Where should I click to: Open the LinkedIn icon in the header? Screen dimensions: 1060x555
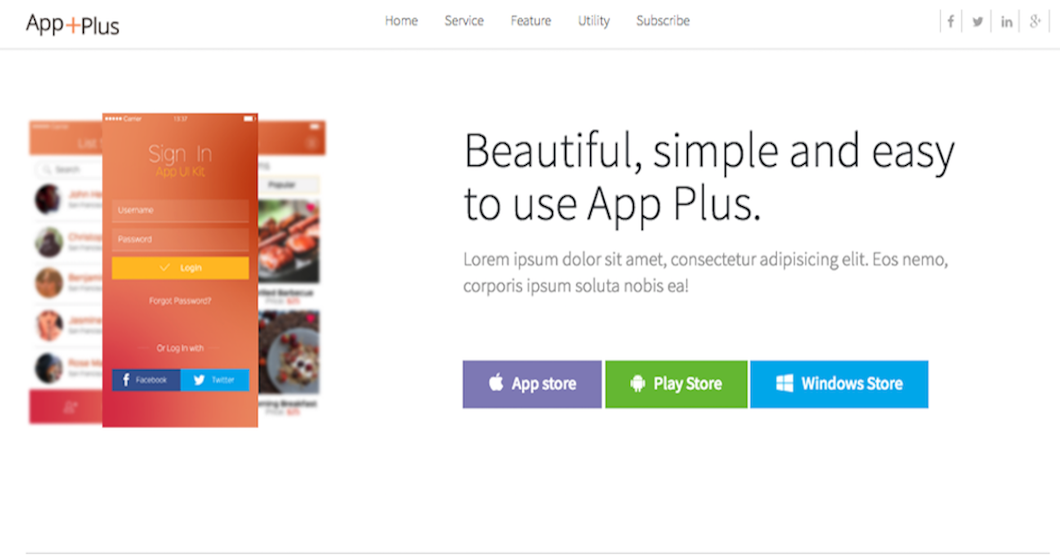1007,22
